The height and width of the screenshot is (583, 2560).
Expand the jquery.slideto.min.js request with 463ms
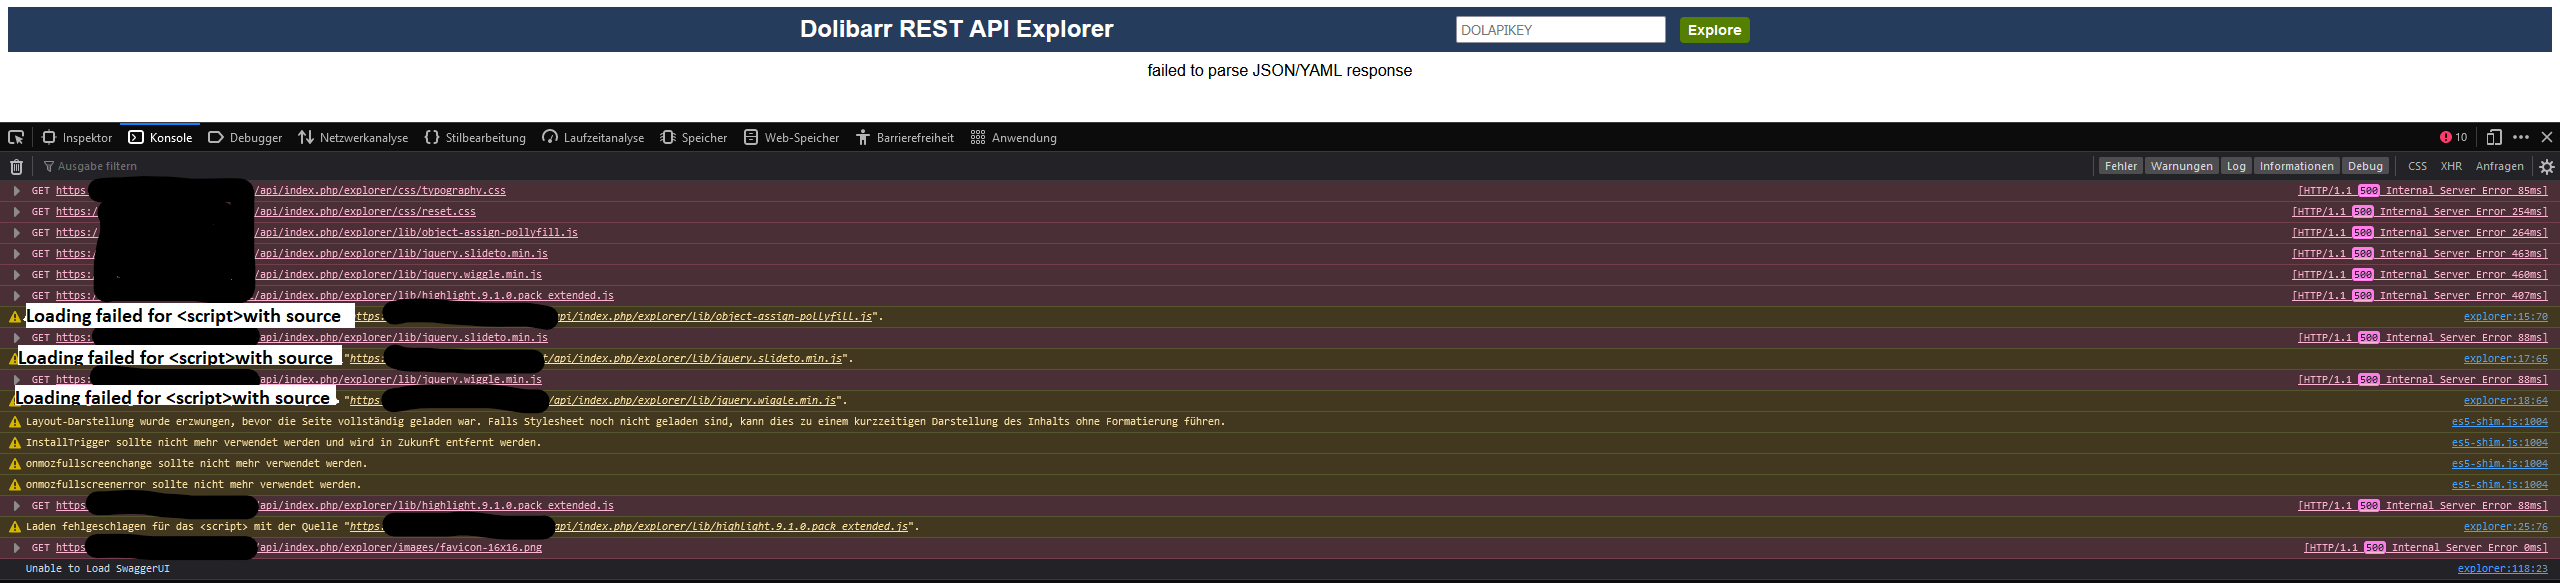click(16, 253)
